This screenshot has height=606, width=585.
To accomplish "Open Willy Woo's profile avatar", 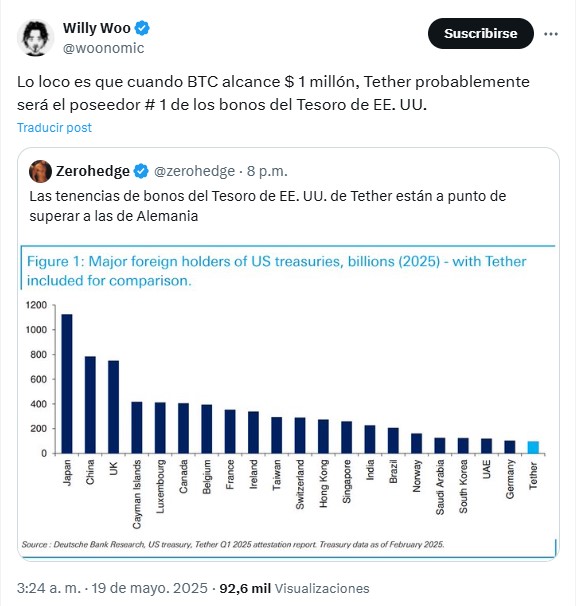I will pyautogui.click(x=35, y=38).
